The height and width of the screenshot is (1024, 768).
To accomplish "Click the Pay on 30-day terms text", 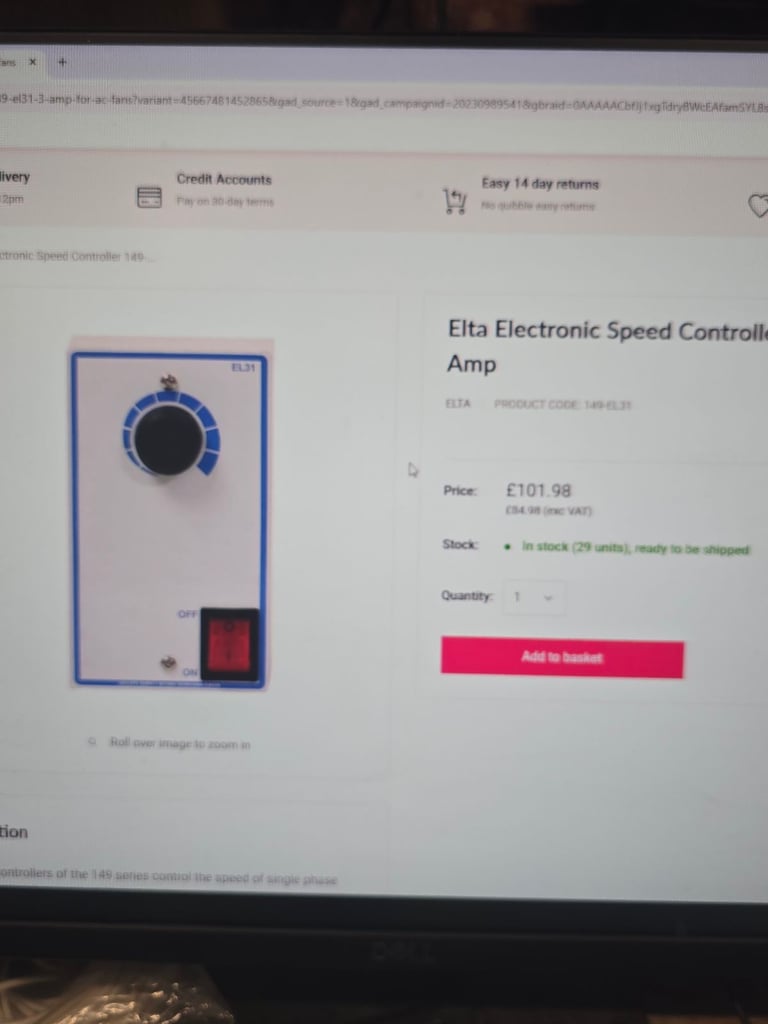I will click(225, 202).
